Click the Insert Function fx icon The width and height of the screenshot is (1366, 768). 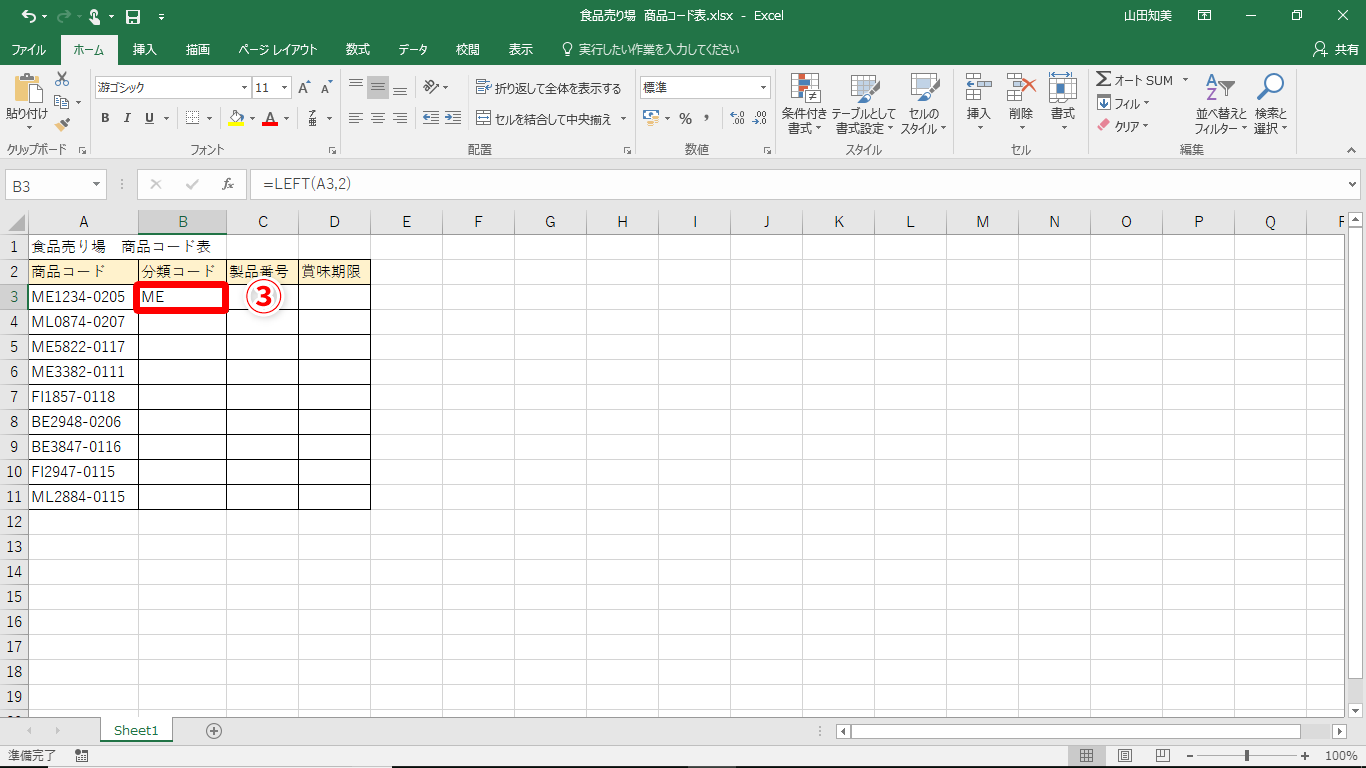click(x=228, y=185)
